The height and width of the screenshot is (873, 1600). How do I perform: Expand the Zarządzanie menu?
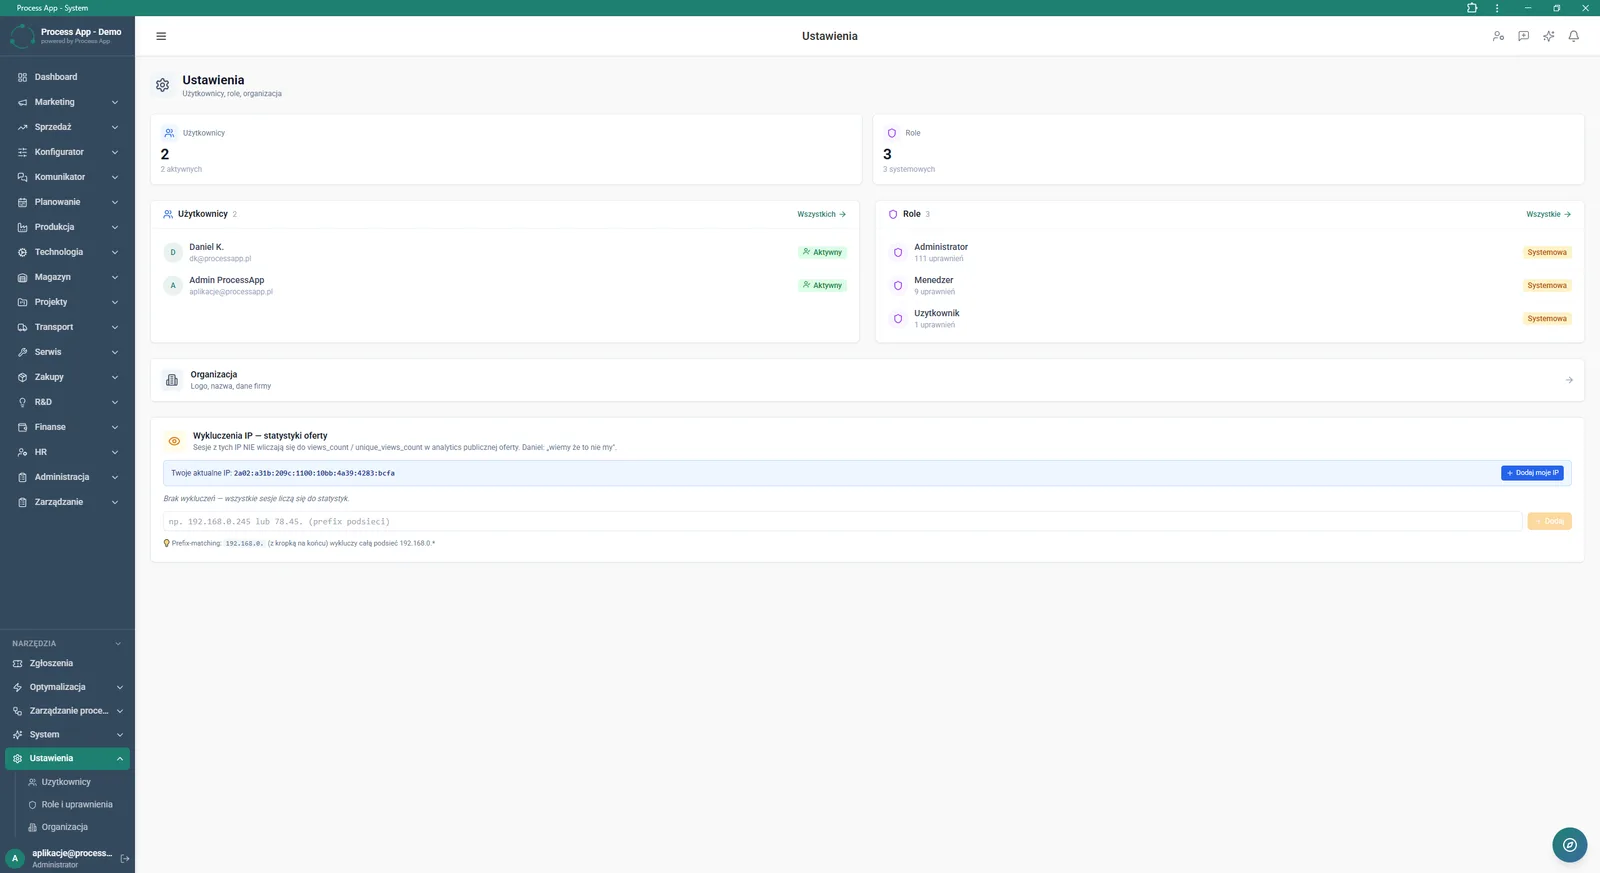tap(67, 502)
